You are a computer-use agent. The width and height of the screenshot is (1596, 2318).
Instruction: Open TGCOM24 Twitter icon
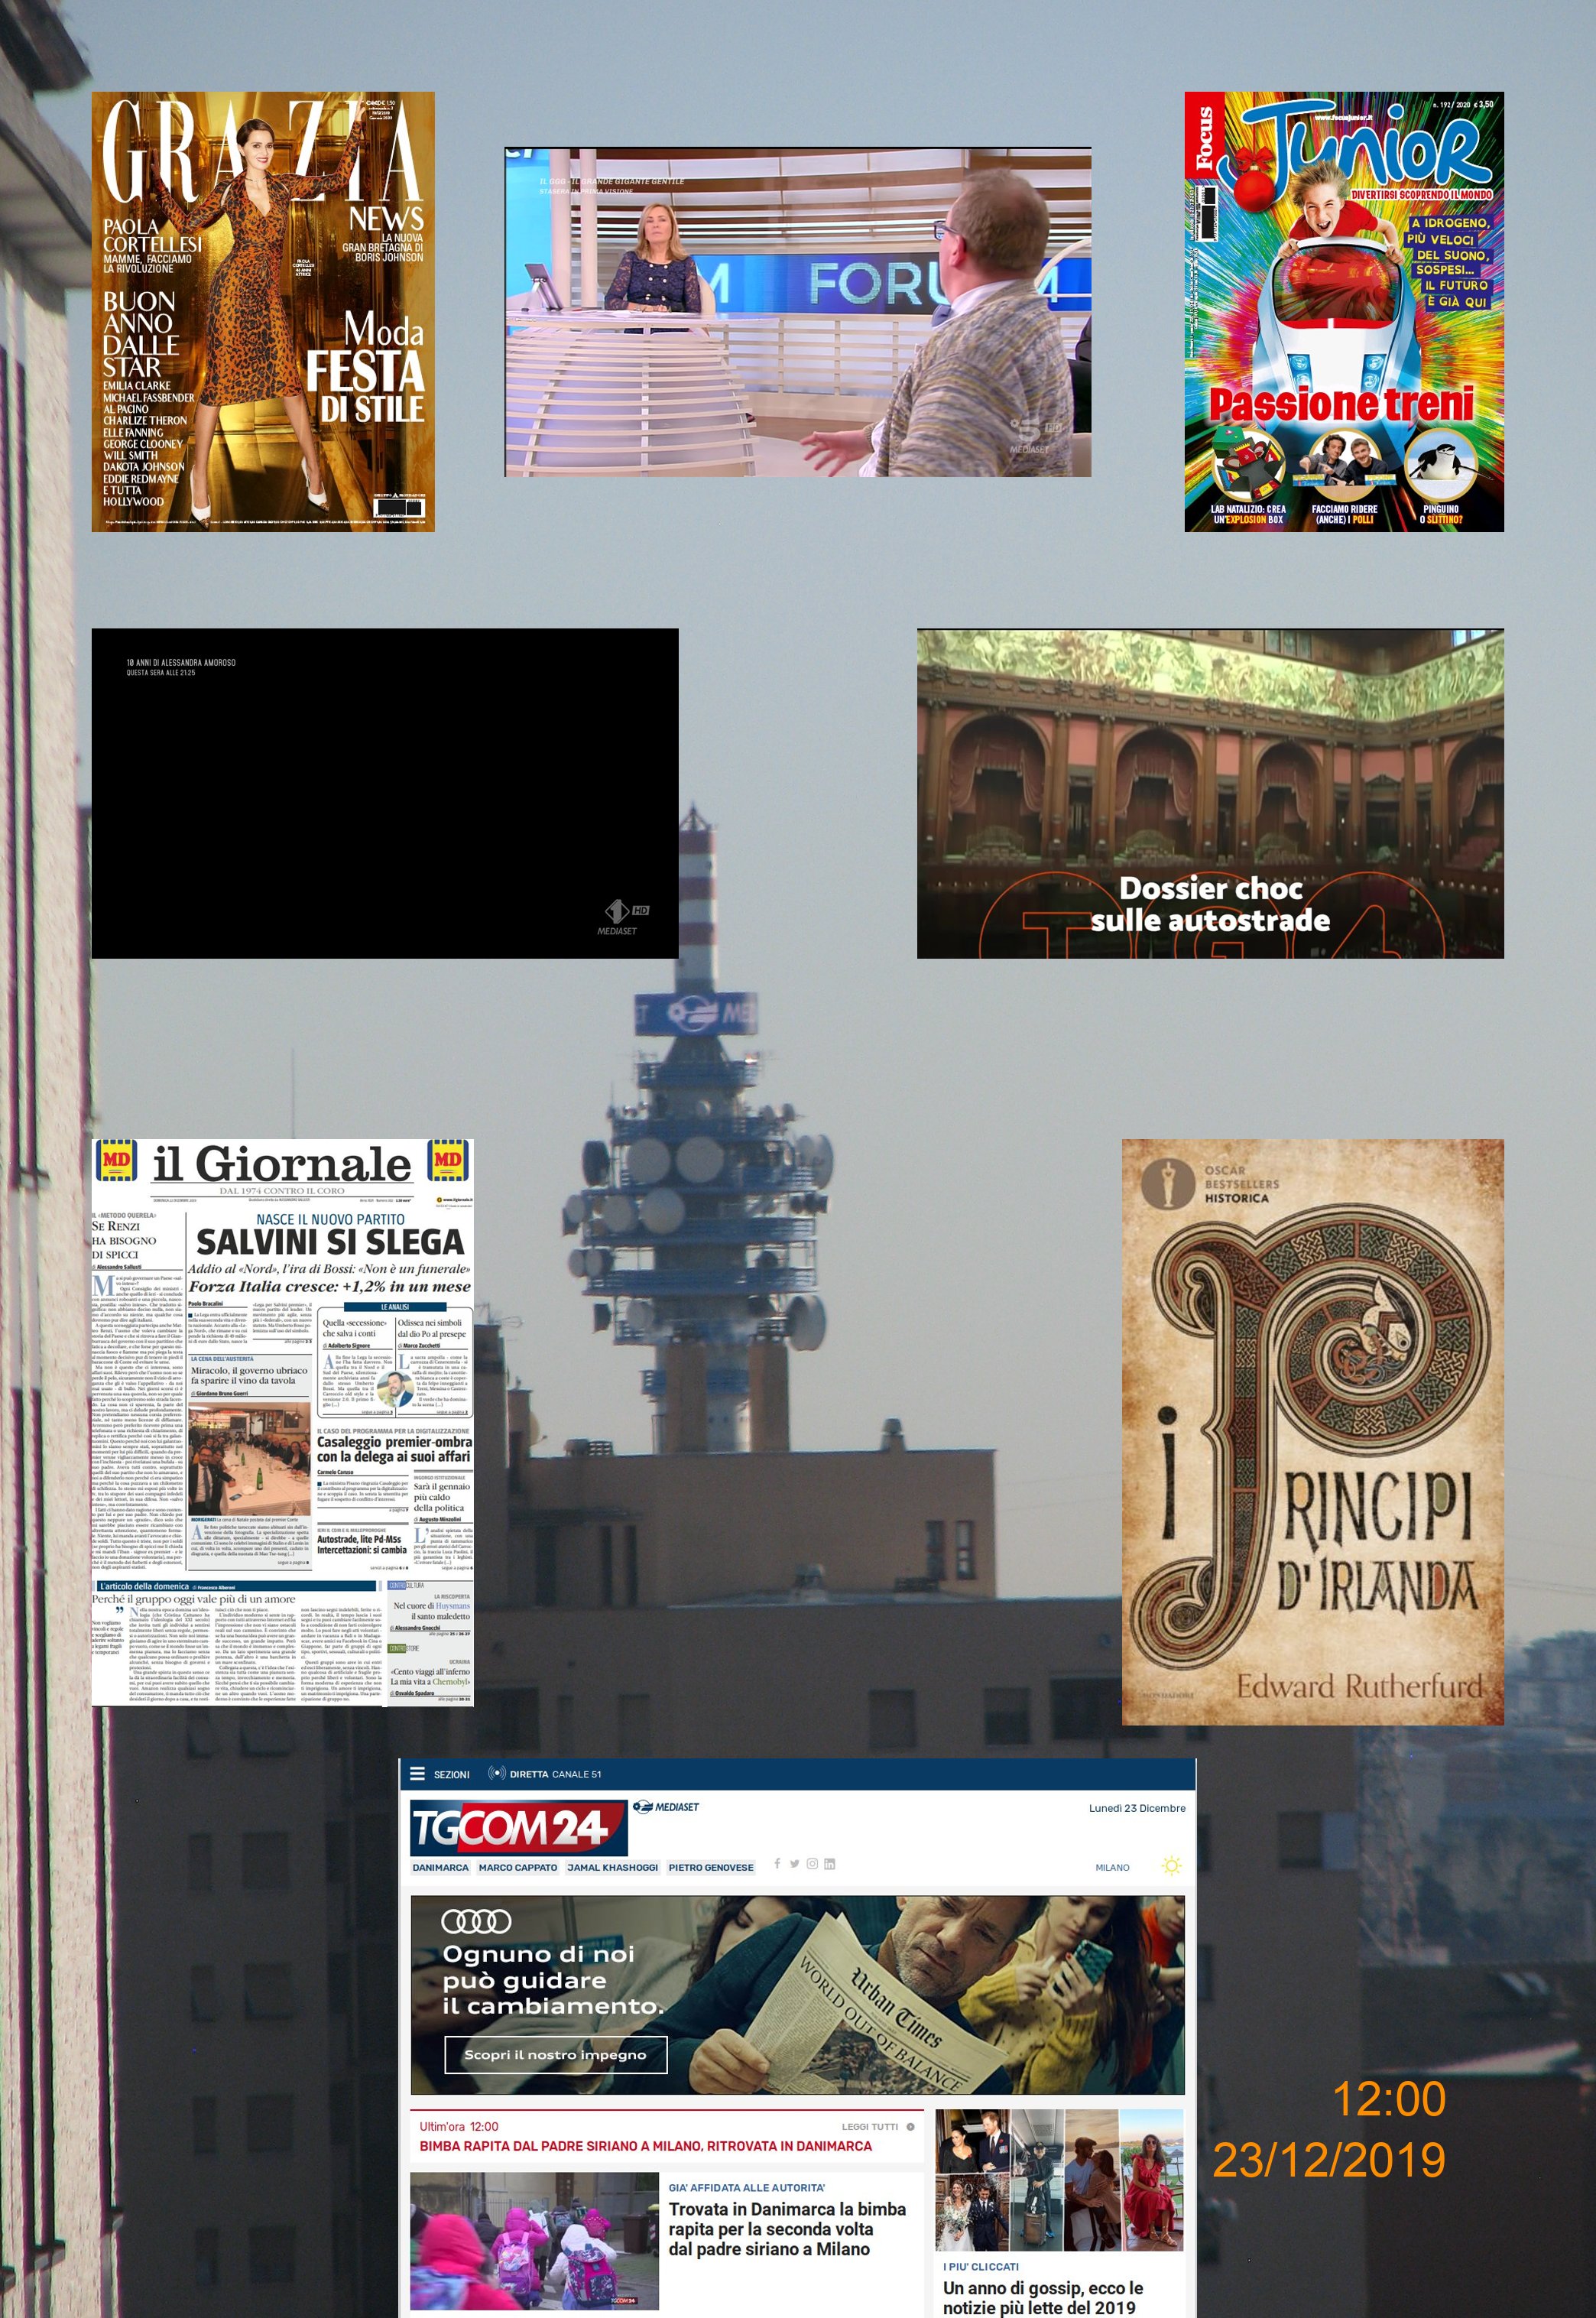pos(794,1863)
